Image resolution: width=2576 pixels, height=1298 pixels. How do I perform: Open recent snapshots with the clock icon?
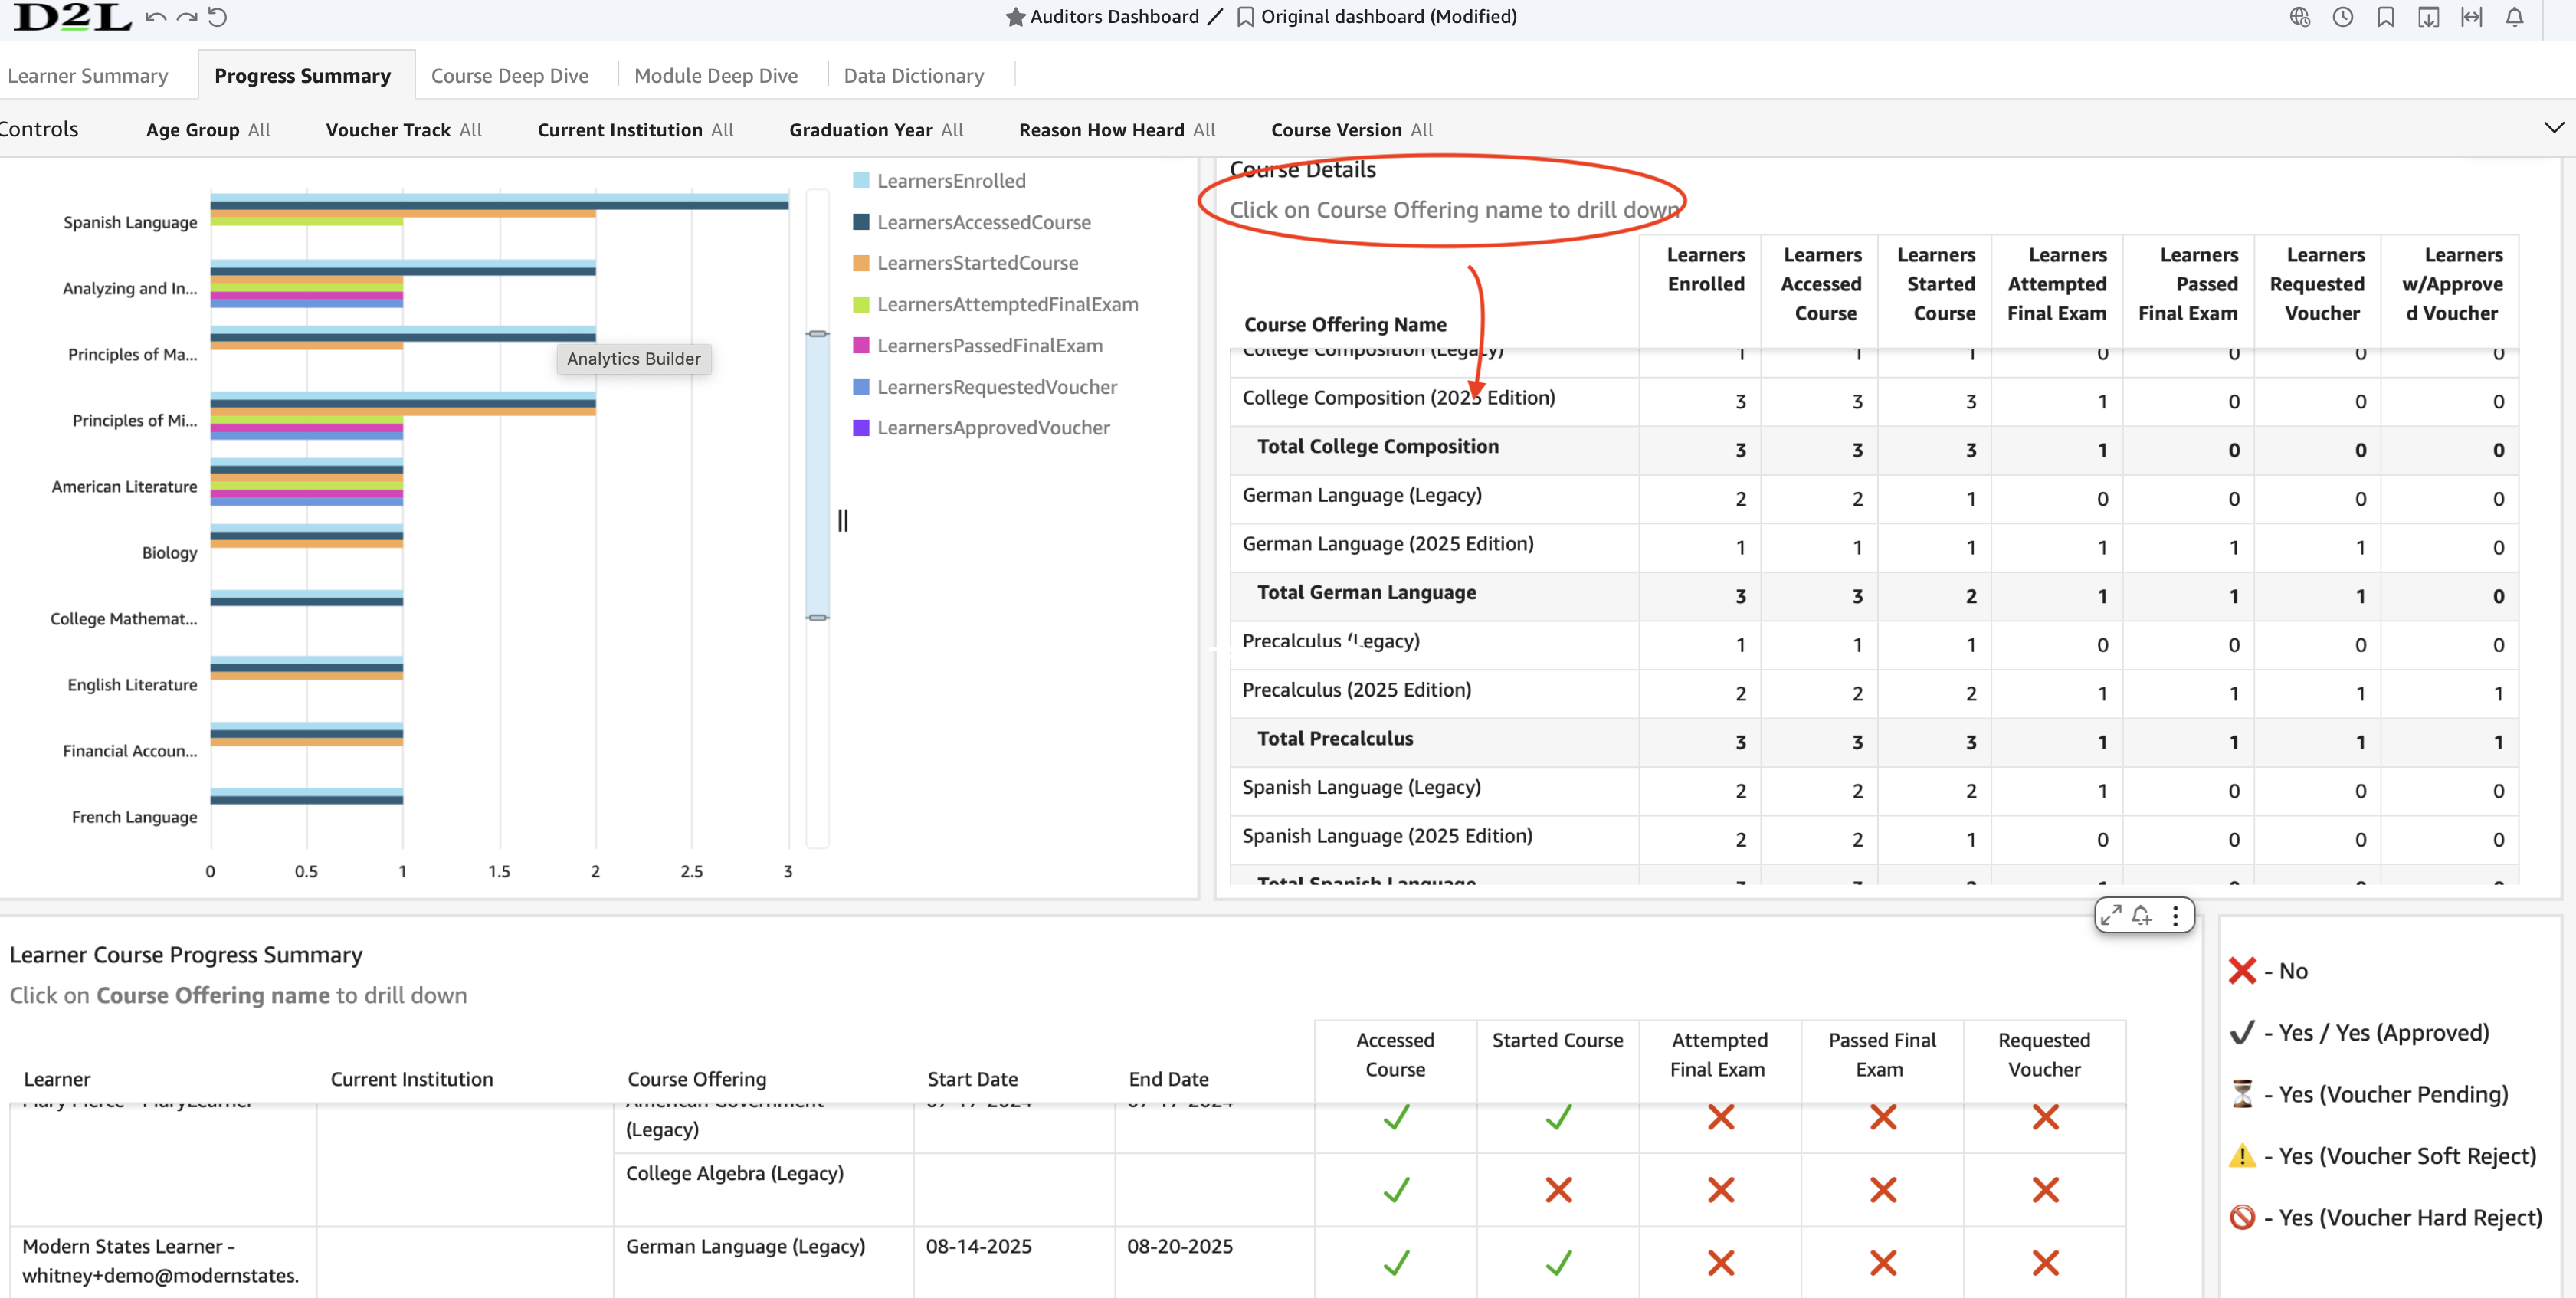(x=2343, y=17)
